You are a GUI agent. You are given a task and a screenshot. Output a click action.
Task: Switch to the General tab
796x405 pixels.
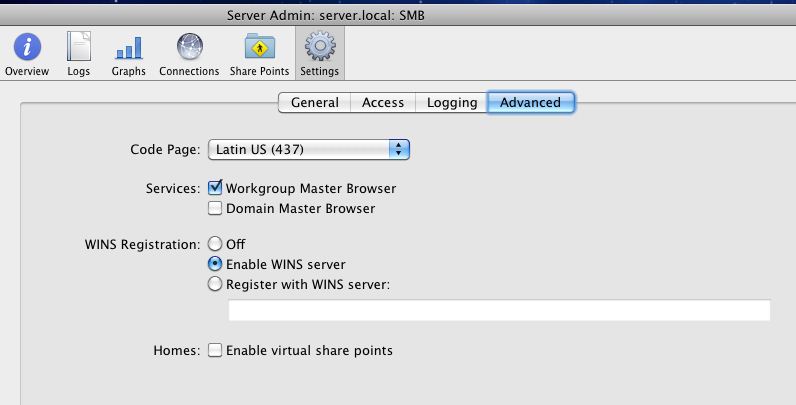tap(315, 103)
